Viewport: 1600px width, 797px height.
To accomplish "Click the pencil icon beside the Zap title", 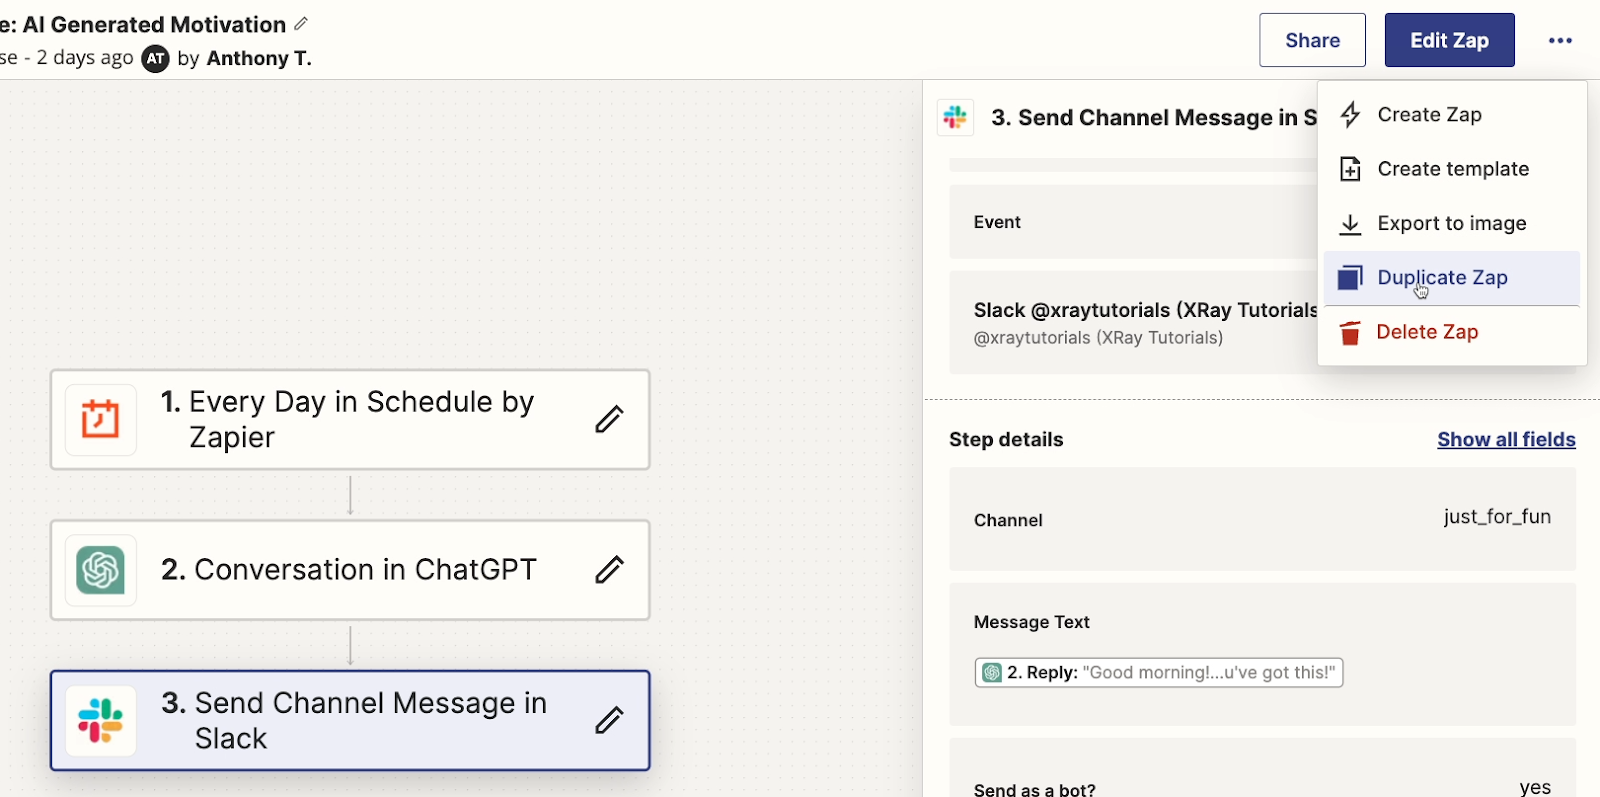I will pyautogui.click(x=301, y=23).
